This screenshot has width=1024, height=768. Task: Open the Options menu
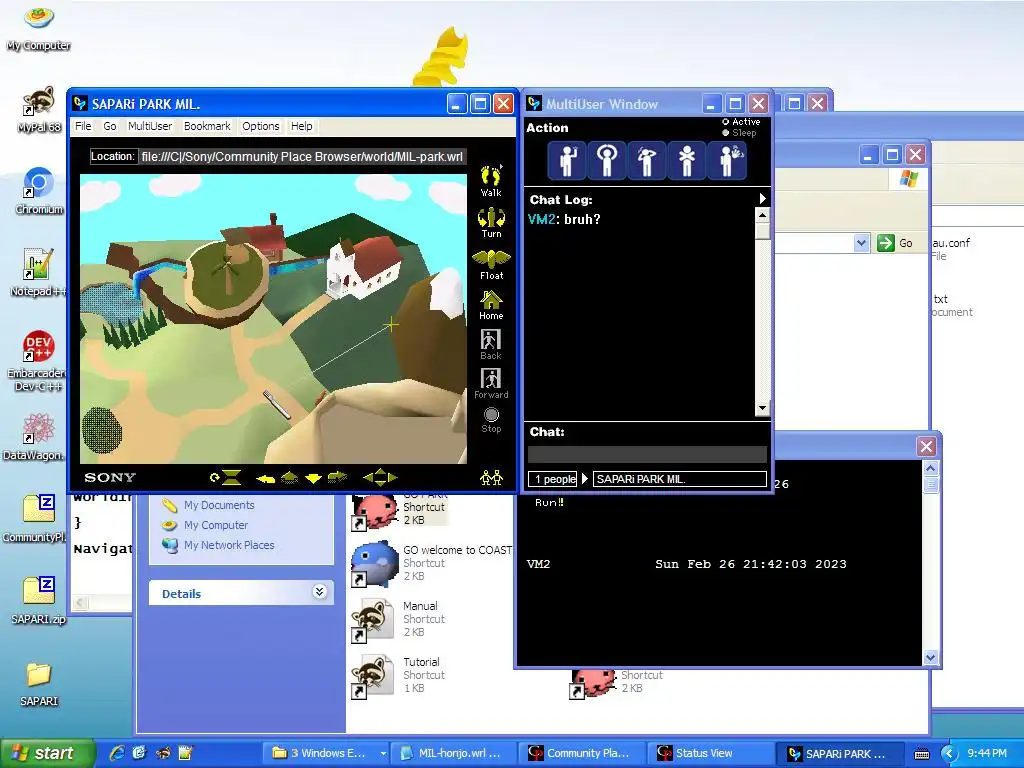point(261,126)
